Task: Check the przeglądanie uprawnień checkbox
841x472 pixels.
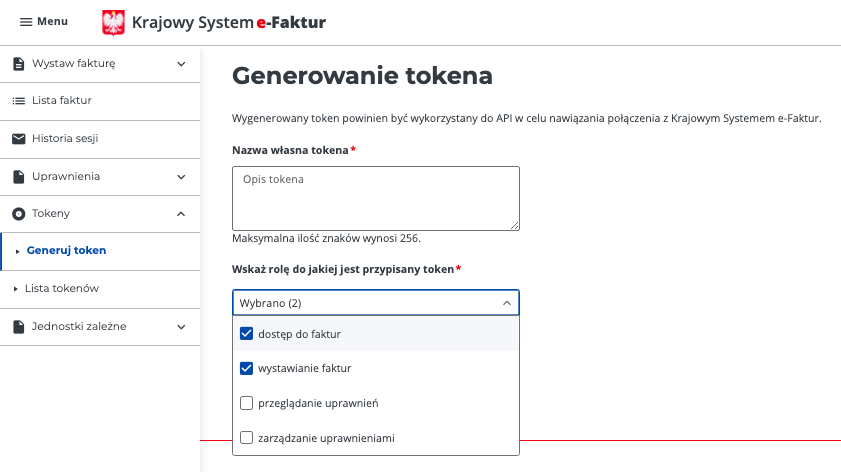Action: pos(246,403)
